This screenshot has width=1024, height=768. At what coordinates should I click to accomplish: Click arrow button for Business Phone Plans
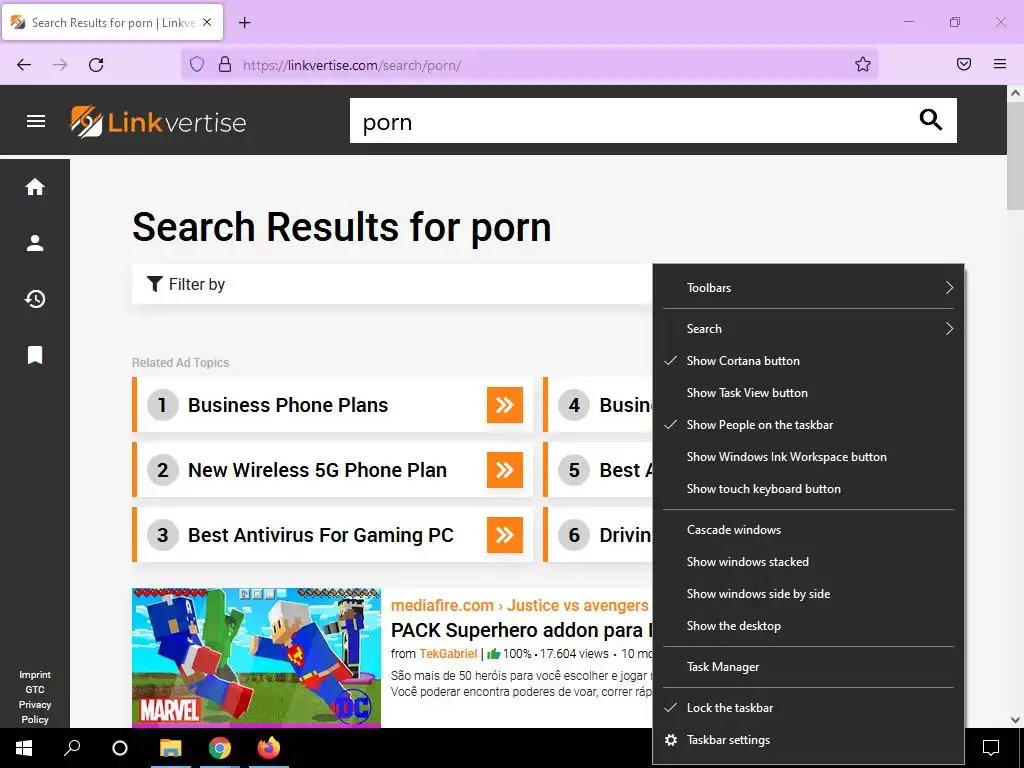[x=505, y=405]
